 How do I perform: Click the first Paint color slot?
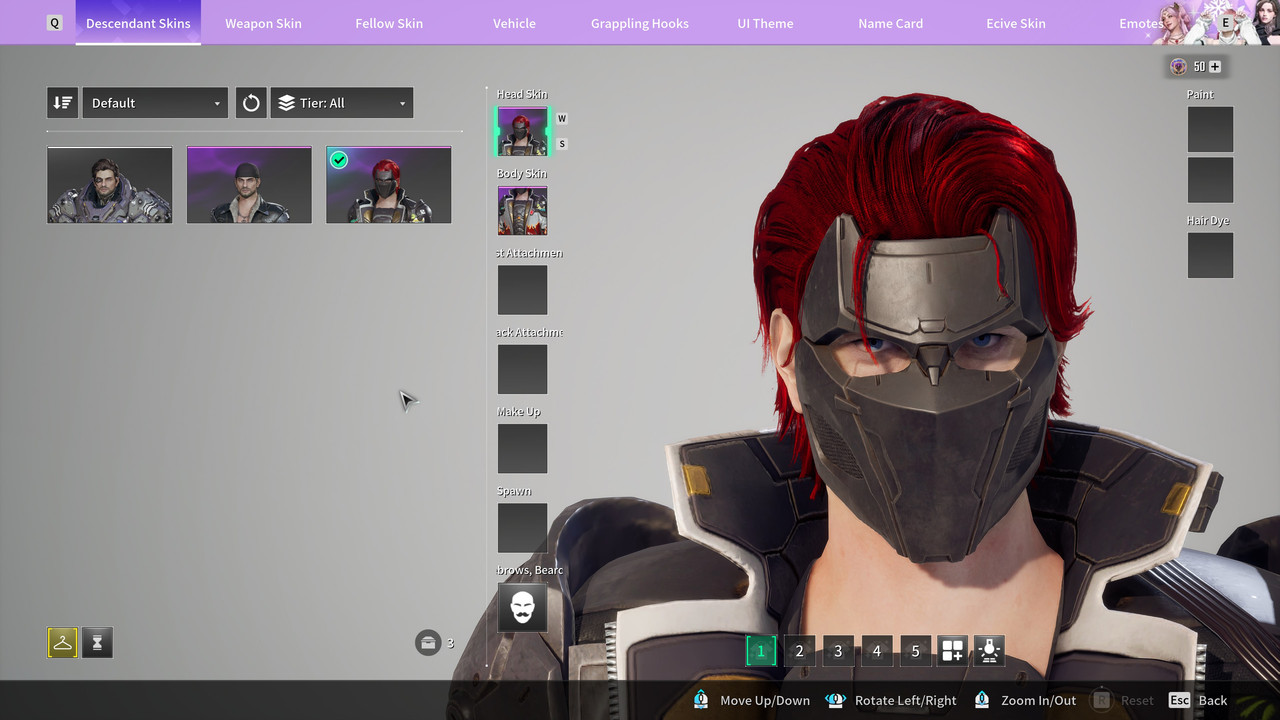click(x=1210, y=129)
